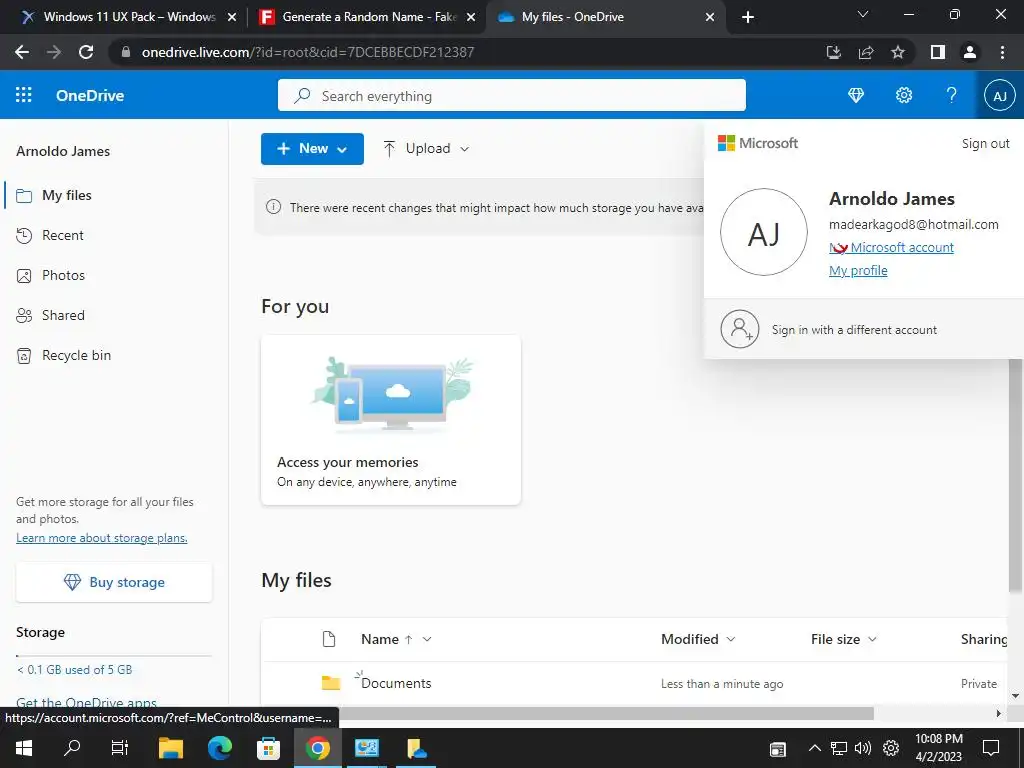Click the horizontal scrollbar
The image size is (1024, 768).
coord(606,713)
